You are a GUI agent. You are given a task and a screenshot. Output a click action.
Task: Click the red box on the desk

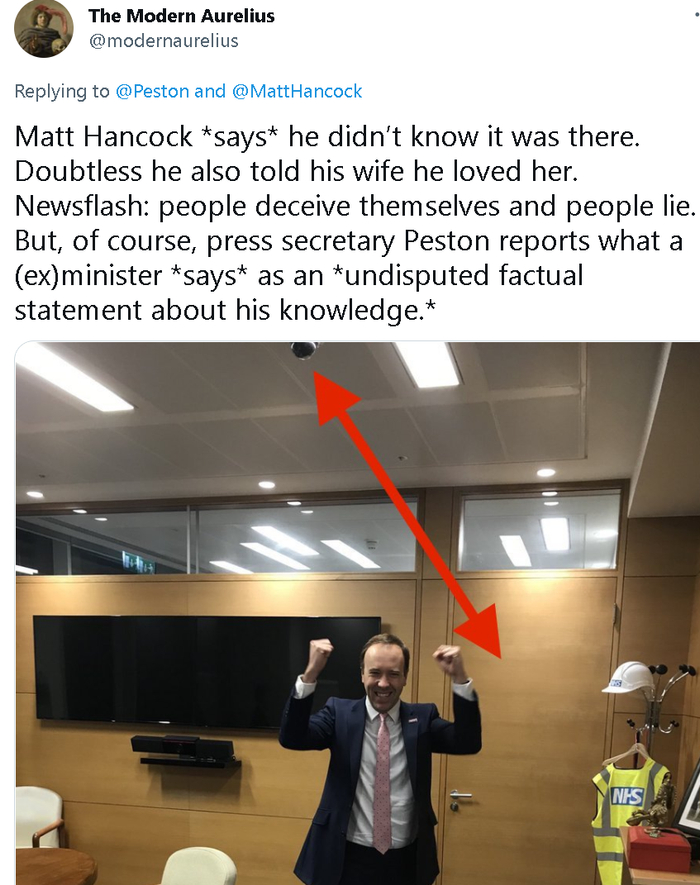click(659, 849)
